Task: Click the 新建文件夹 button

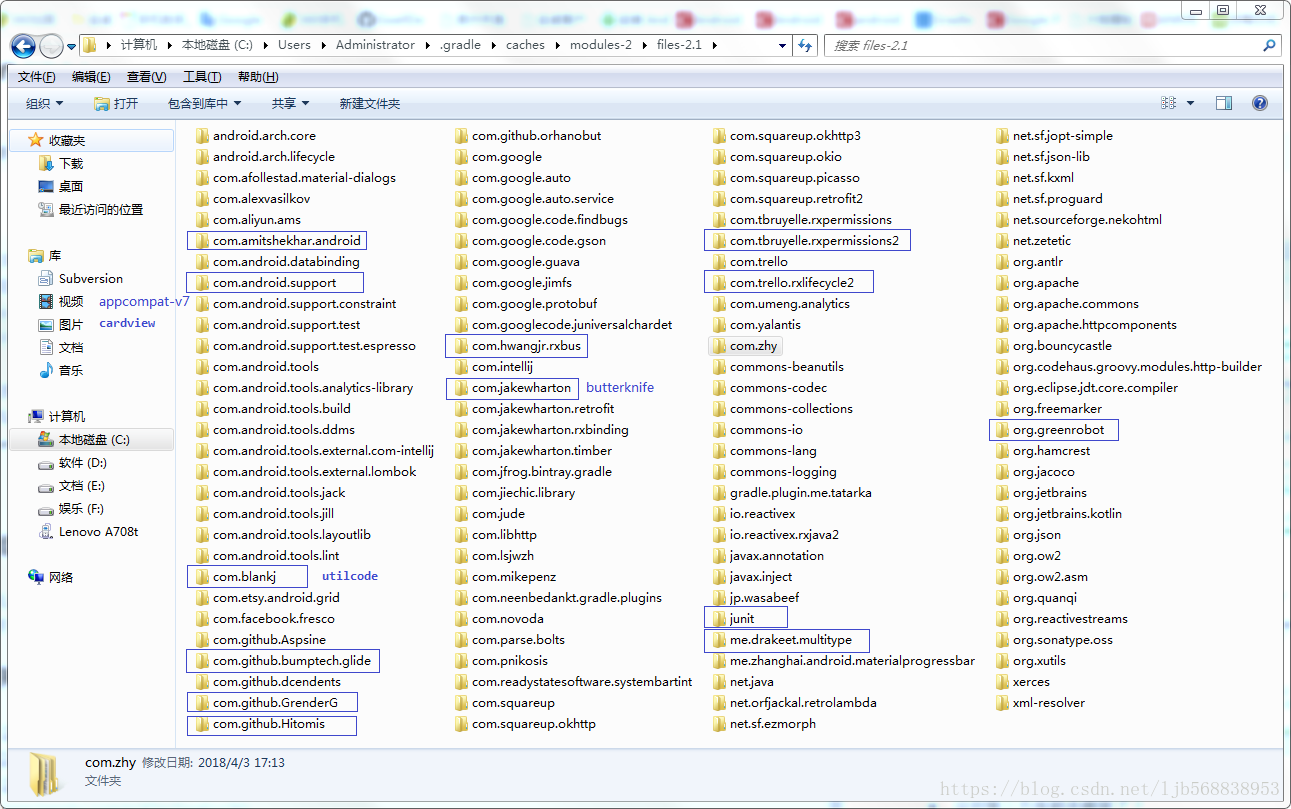Action: coord(369,104)
